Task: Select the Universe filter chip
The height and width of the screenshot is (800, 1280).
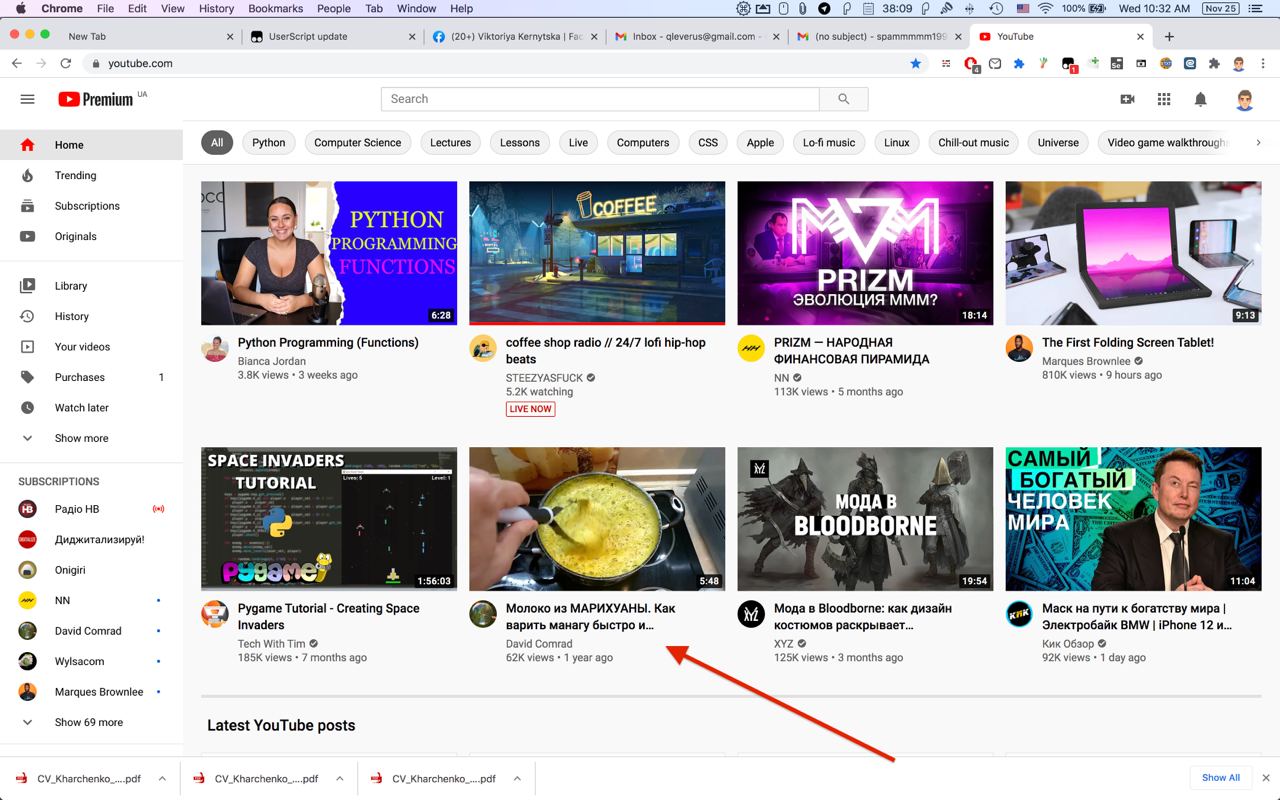Action: [x=1058, y=142]
